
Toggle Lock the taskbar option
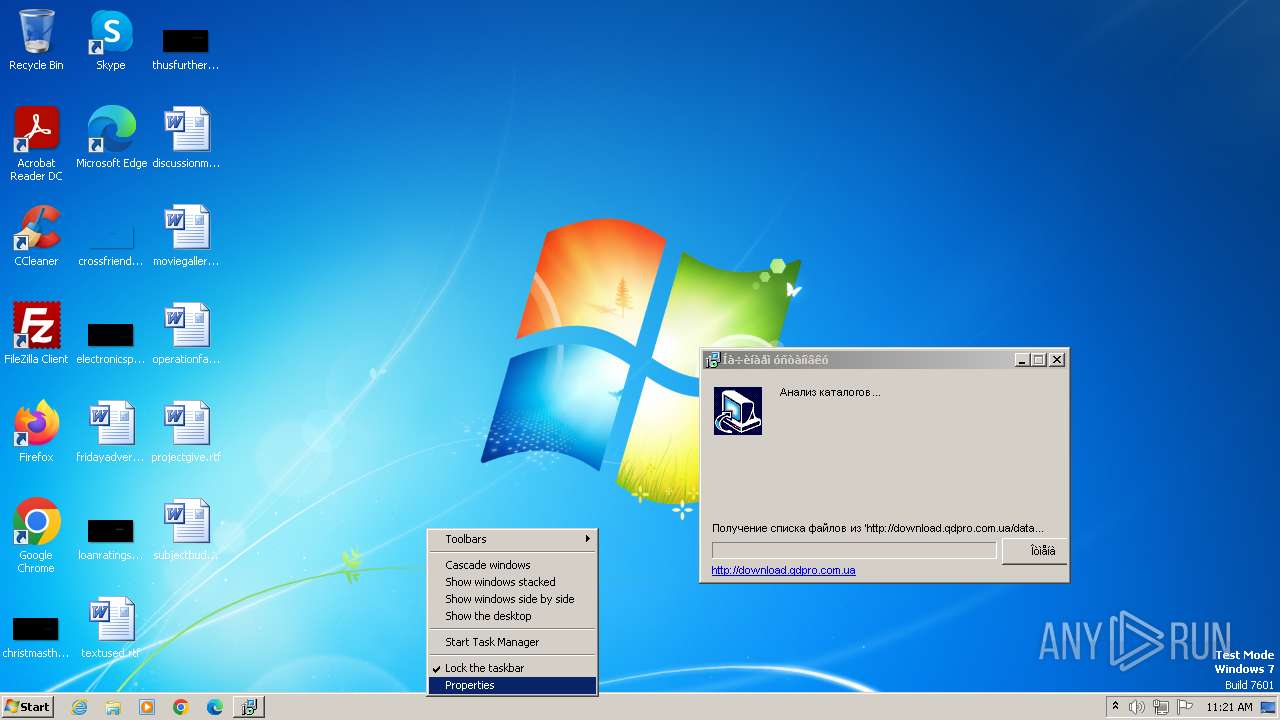tap(512, 668)
